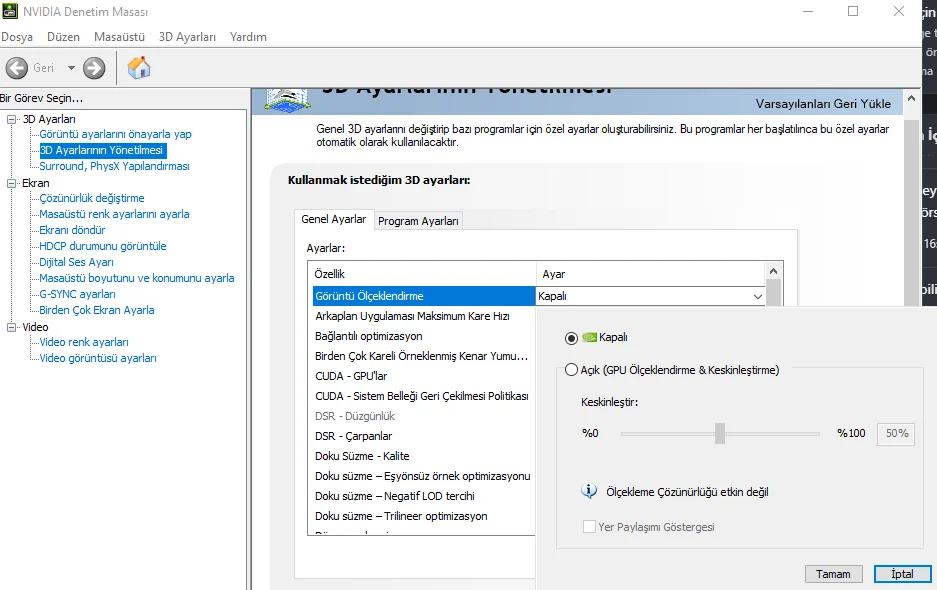Select the Doku Süzme - Kalite row
Viewport: 937px width, 590px height.
pyautogui.click(x=424, y=456)
